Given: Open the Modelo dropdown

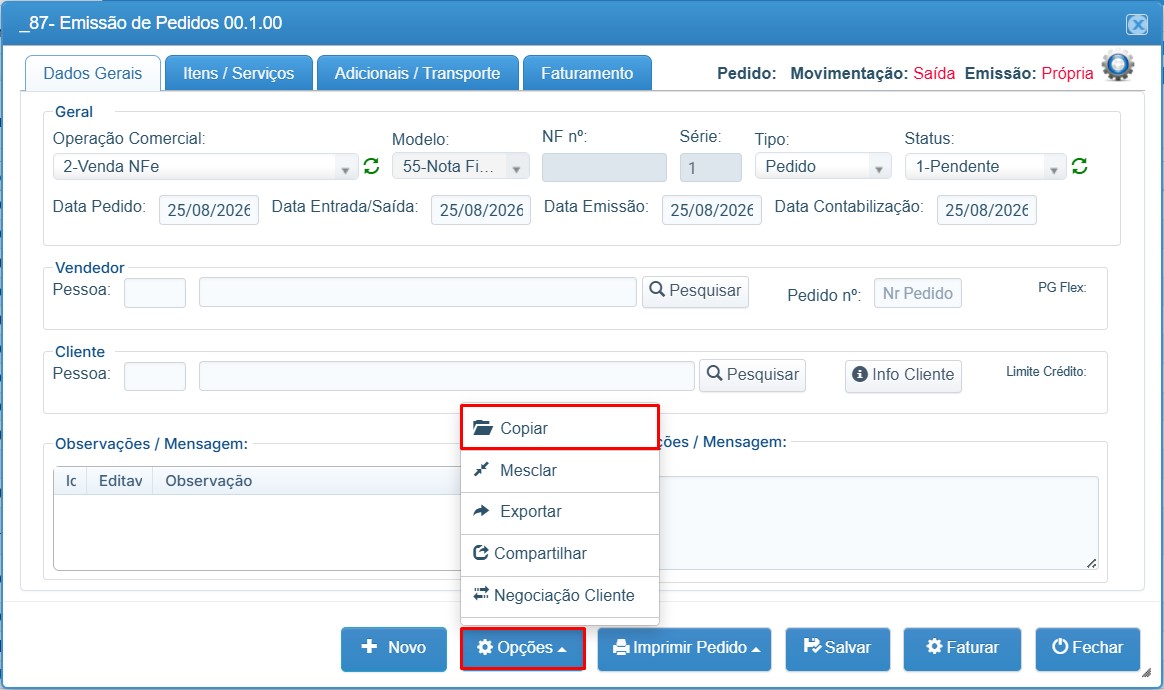Looking at the screenshot, I should pyautogui.click(x=461, y=166).
